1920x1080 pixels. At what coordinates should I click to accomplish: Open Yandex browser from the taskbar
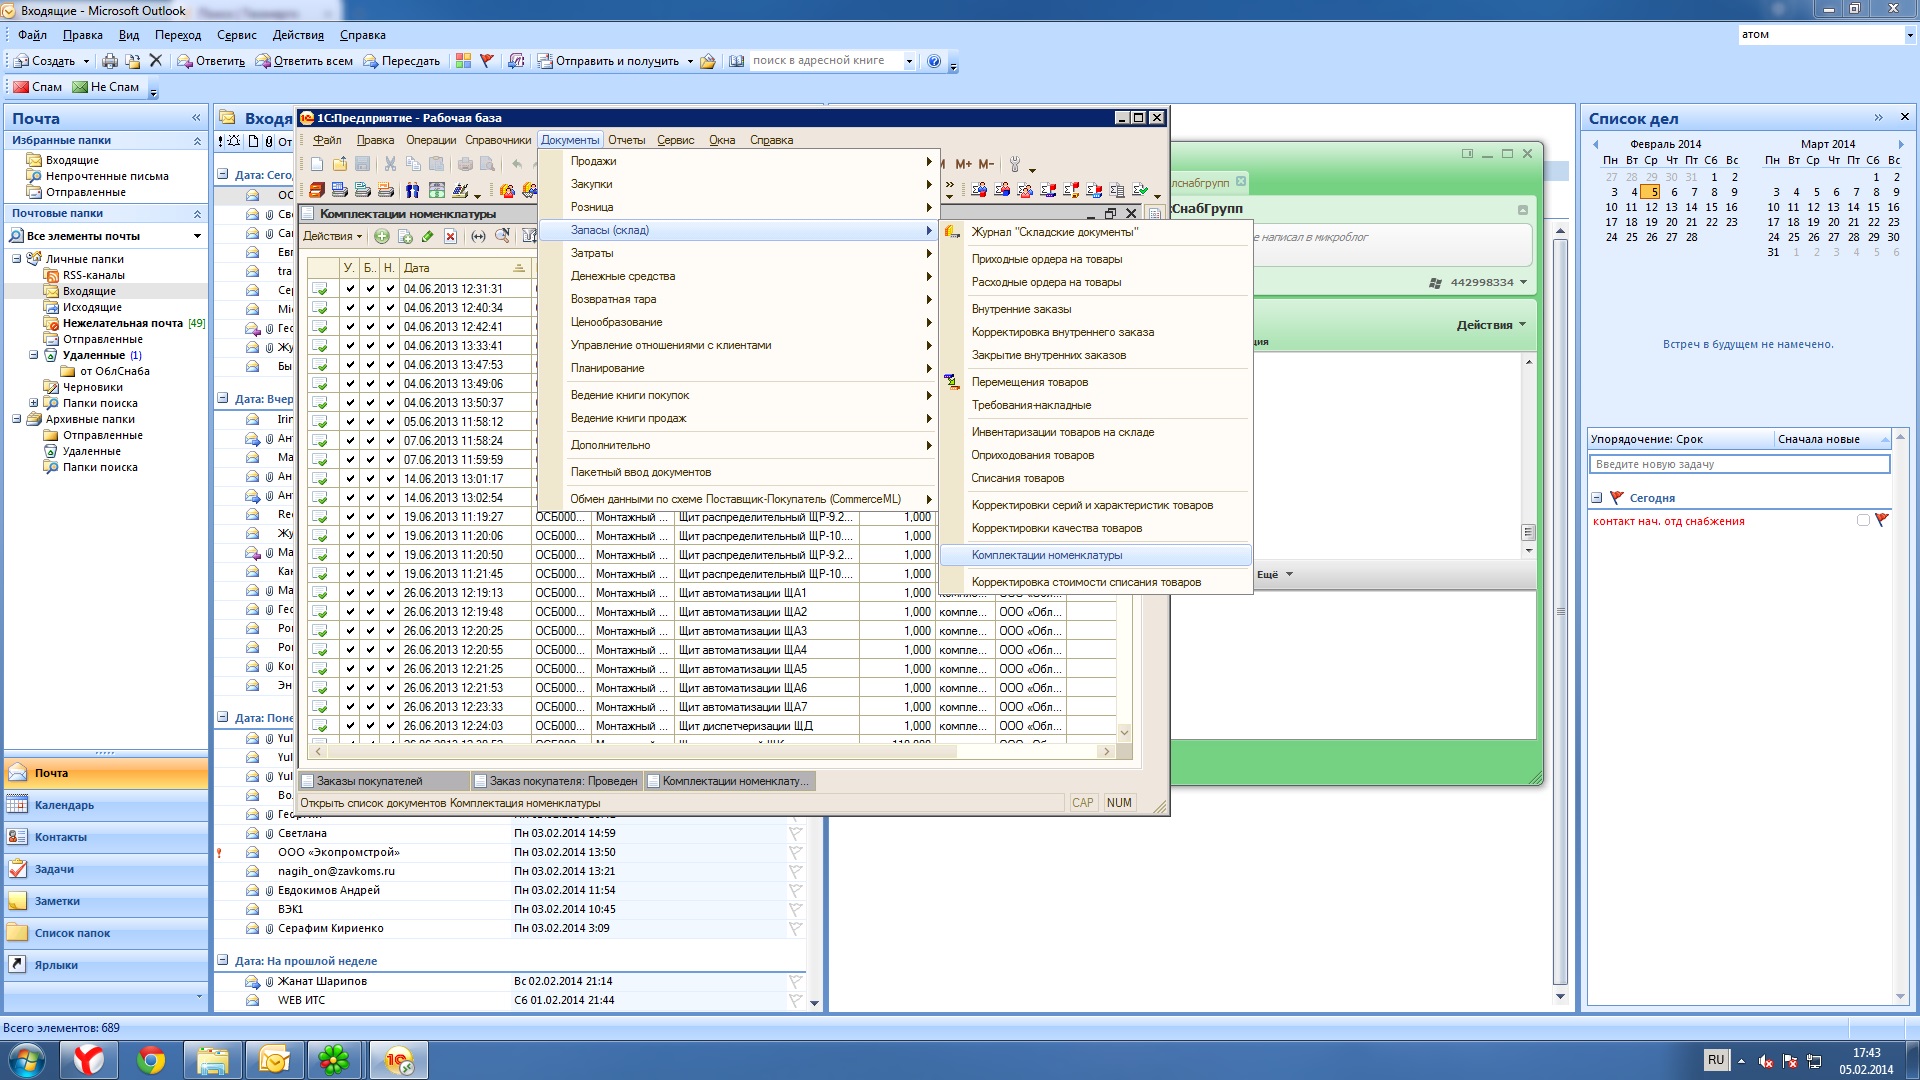point(89,1060)
